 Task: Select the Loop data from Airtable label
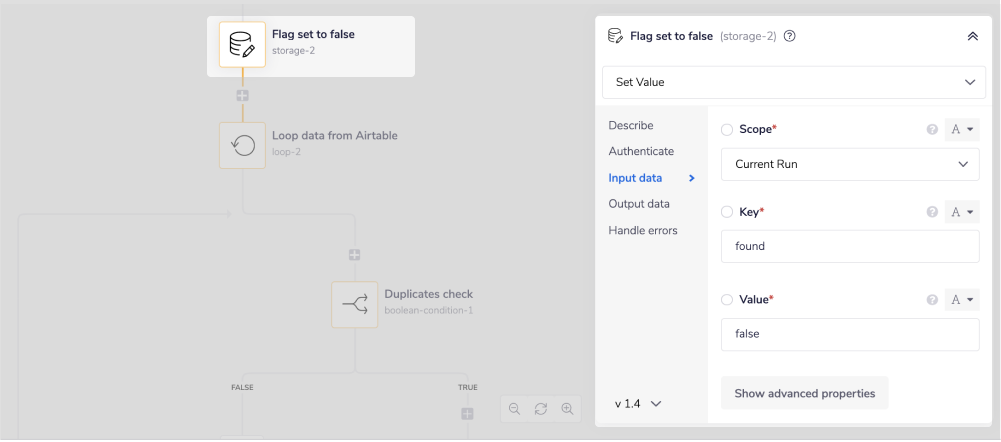(x=335, y=135)
